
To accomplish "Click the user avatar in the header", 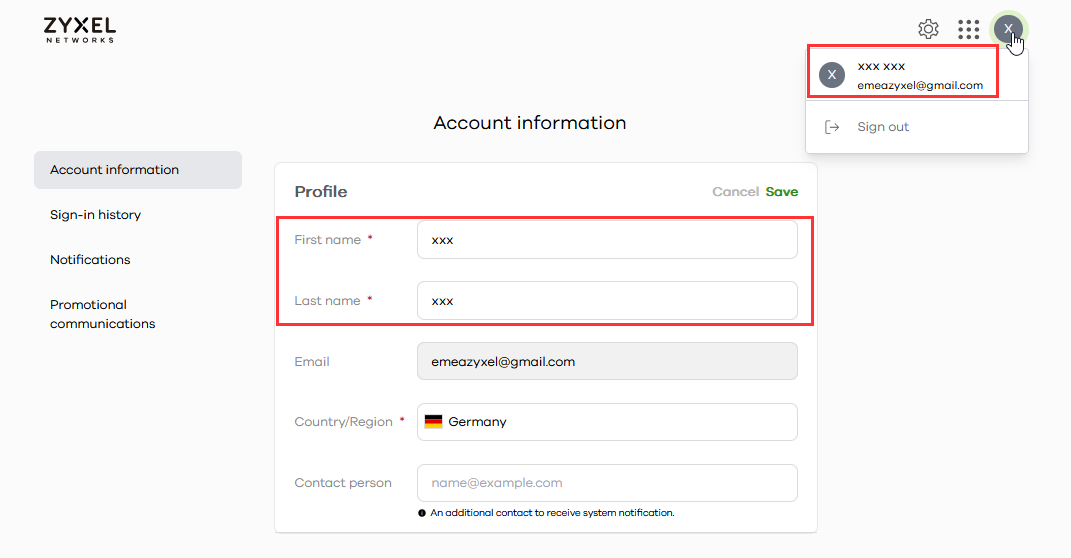I will pos(1008,29).
